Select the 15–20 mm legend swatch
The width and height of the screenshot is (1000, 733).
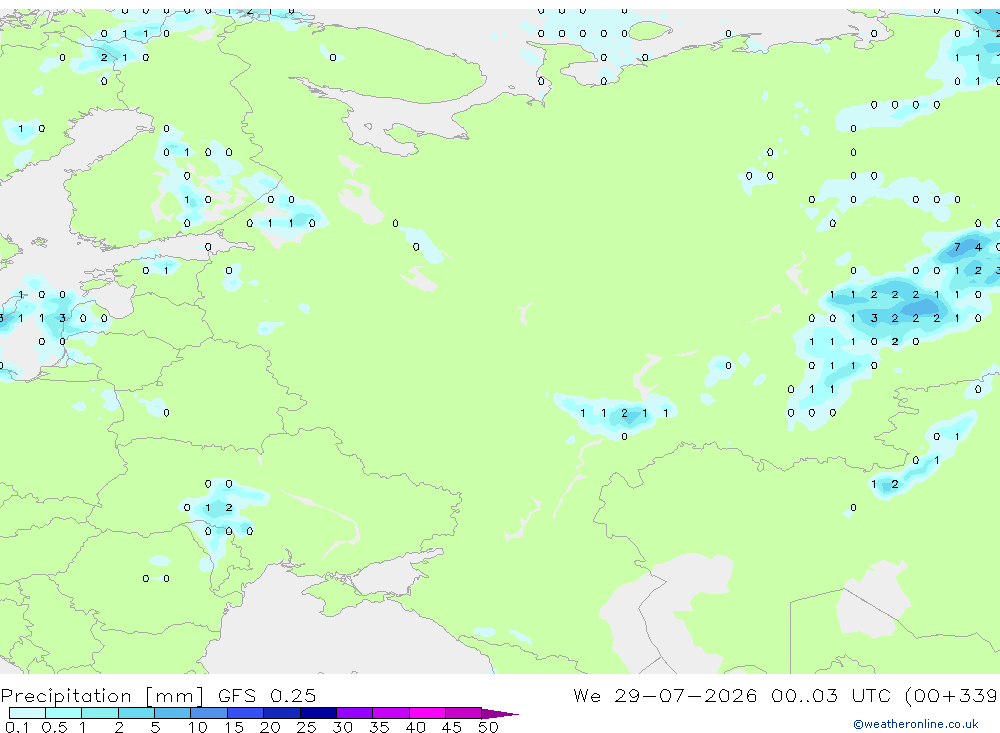coord(246,713)
